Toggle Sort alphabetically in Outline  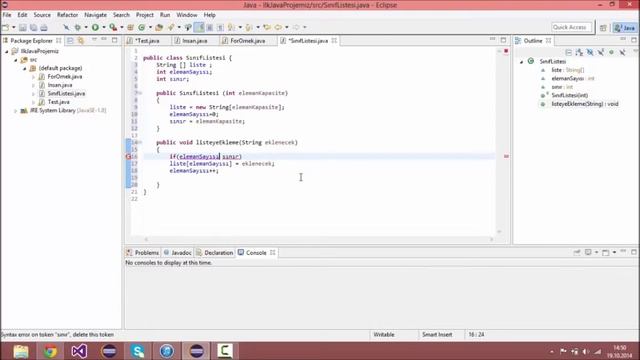(579, 52)
